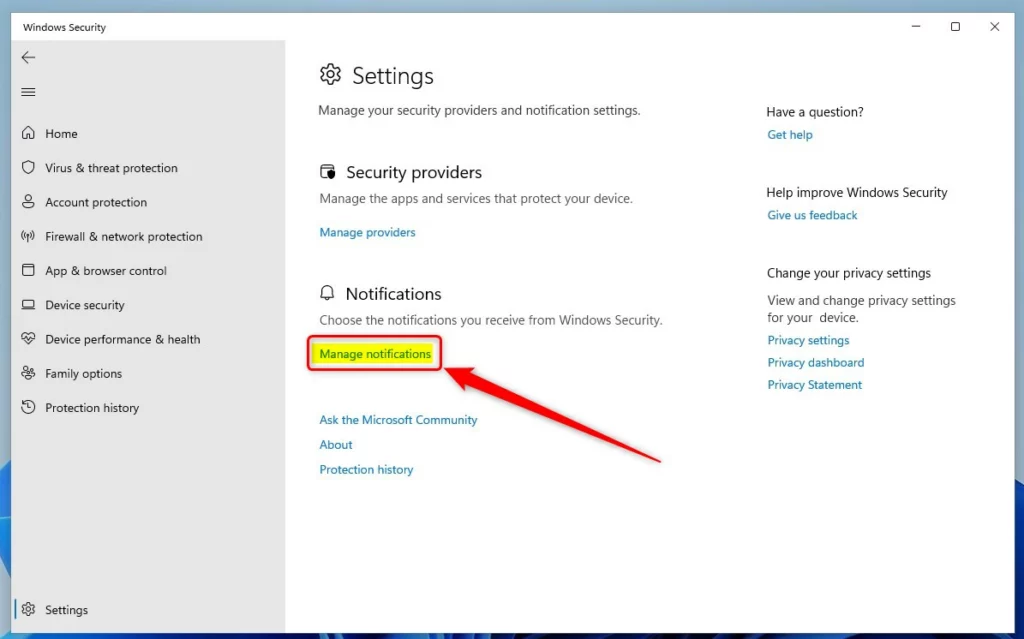The width and height of the screenshot is (1024, 639).
Task: Open Virus & threat protection page
Action: 111,168
